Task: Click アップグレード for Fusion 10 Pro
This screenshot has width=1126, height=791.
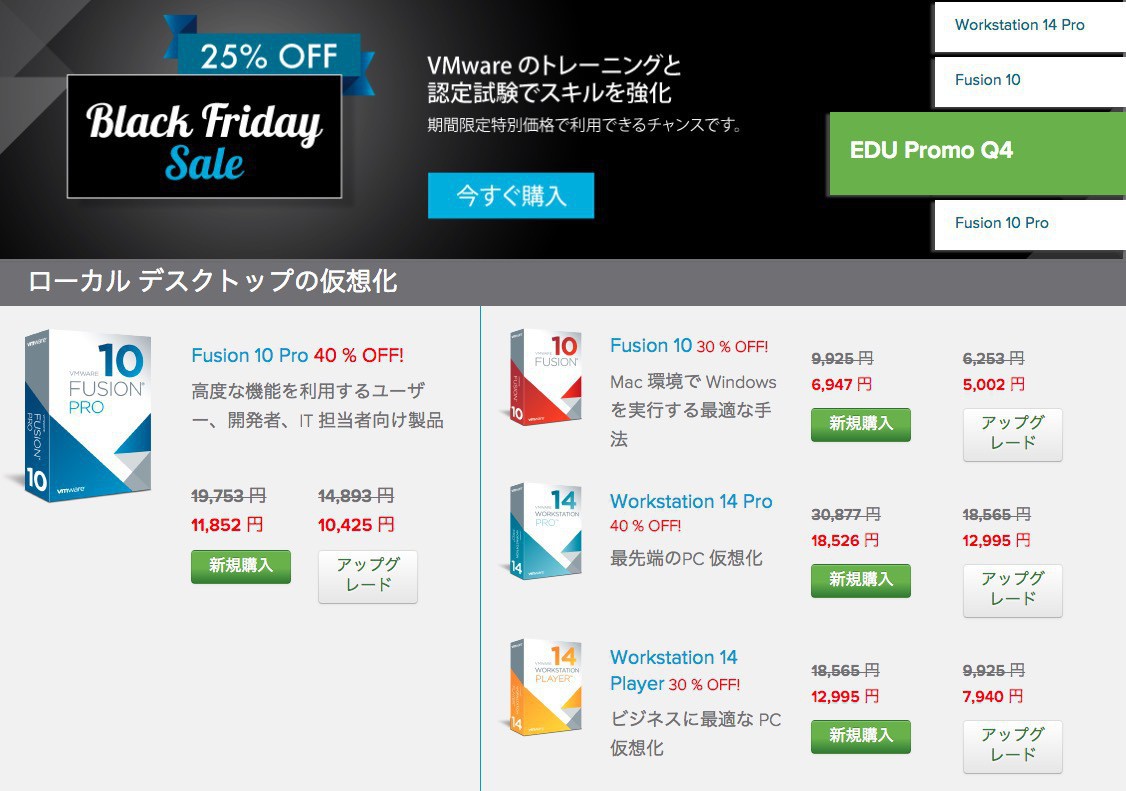Action: coord(368,576)
